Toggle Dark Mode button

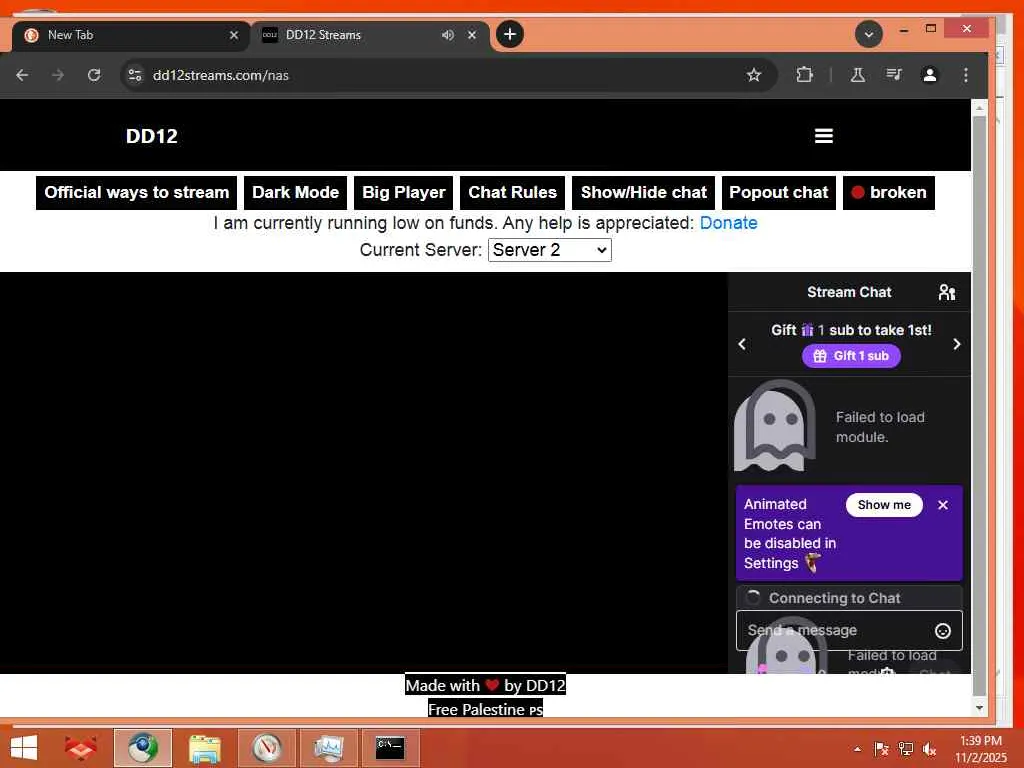296,193
